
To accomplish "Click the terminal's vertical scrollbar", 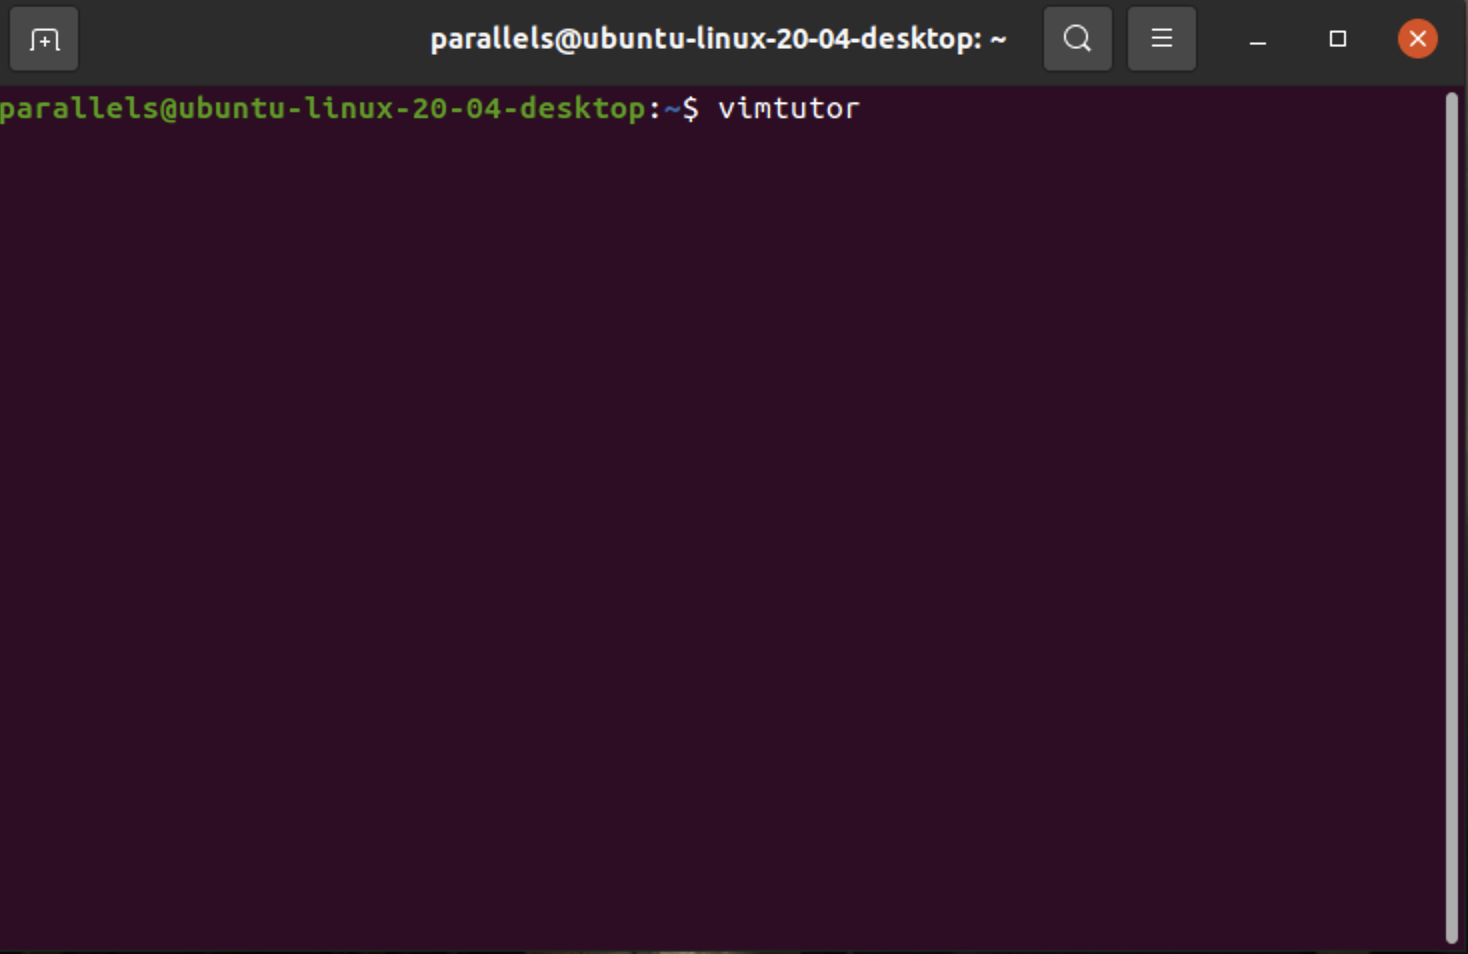I will tap(1452, 517).
